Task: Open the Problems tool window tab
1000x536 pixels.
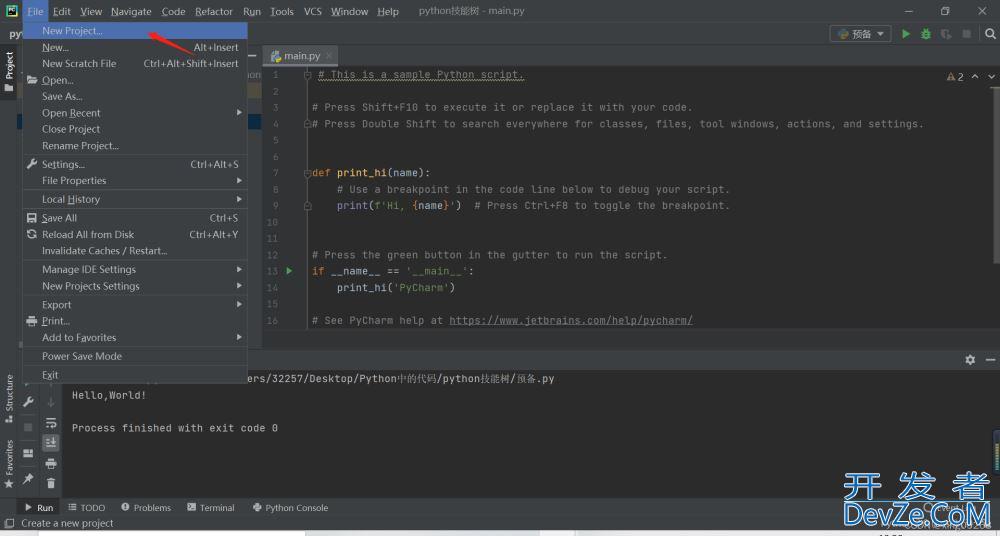Action: tap(146, 508)
